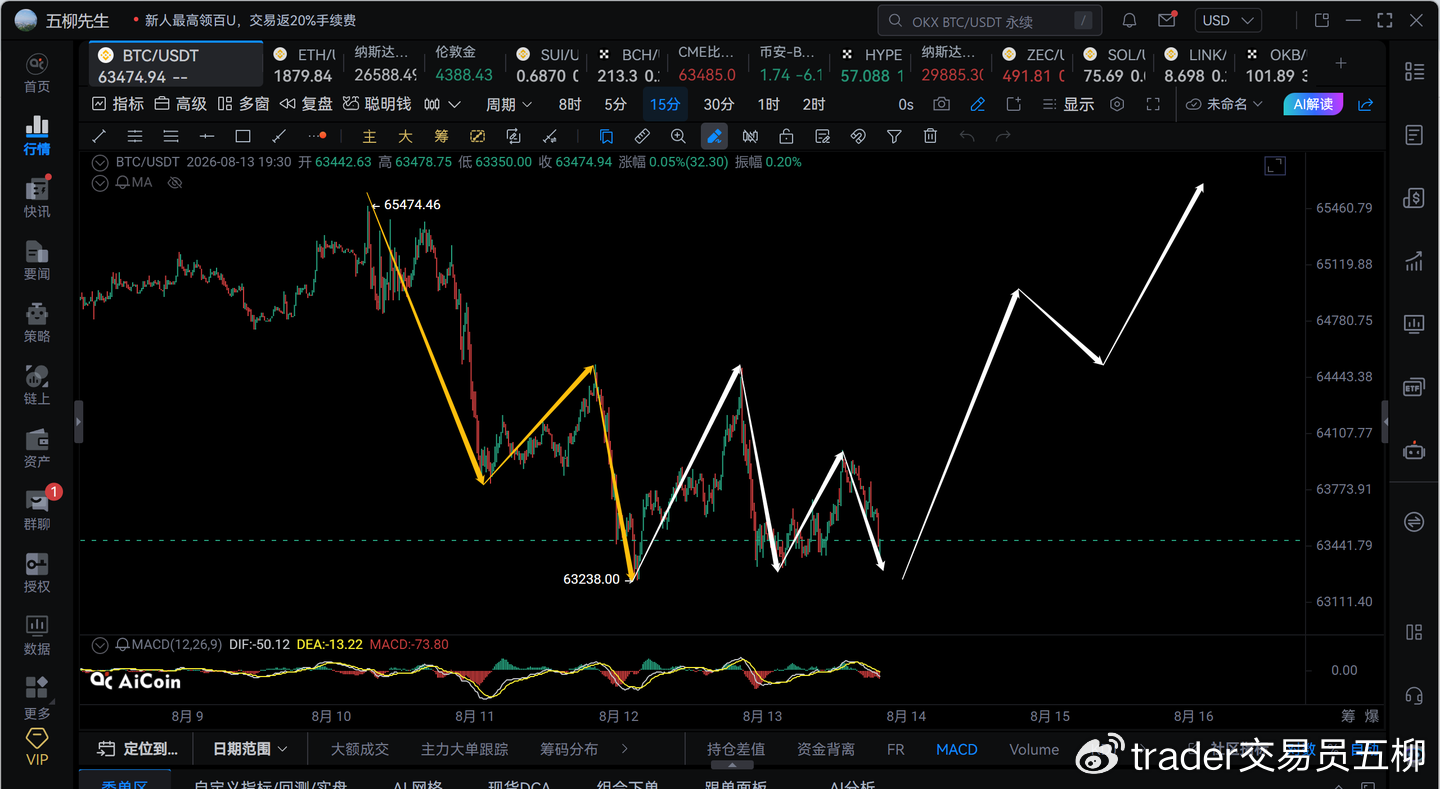Open the candlestick chart type dropdown
The height and width of the screenshot is (789, 1440).
(x=442, y=104)
